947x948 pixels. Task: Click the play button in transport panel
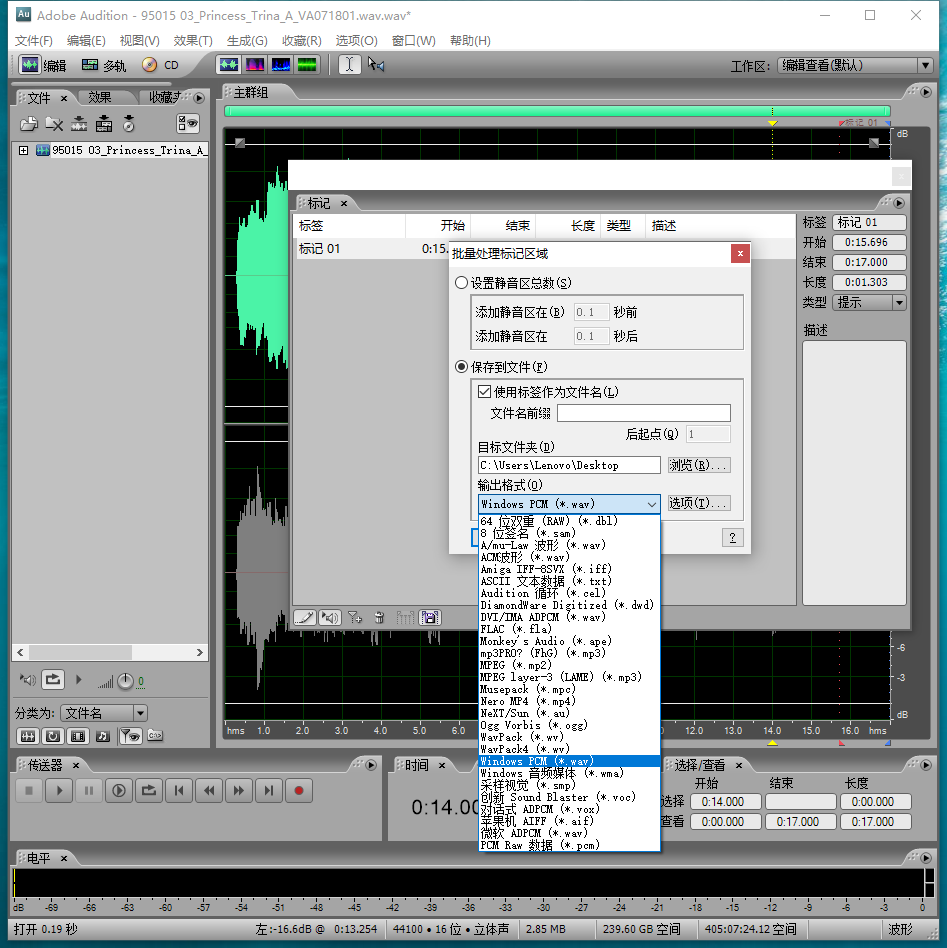(59, 791)
